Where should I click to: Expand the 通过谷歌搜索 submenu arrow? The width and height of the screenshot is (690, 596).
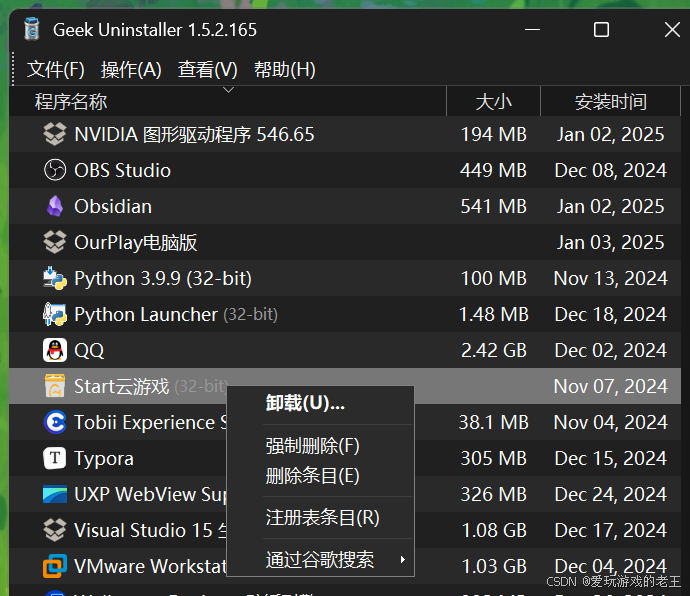[403, 559]
